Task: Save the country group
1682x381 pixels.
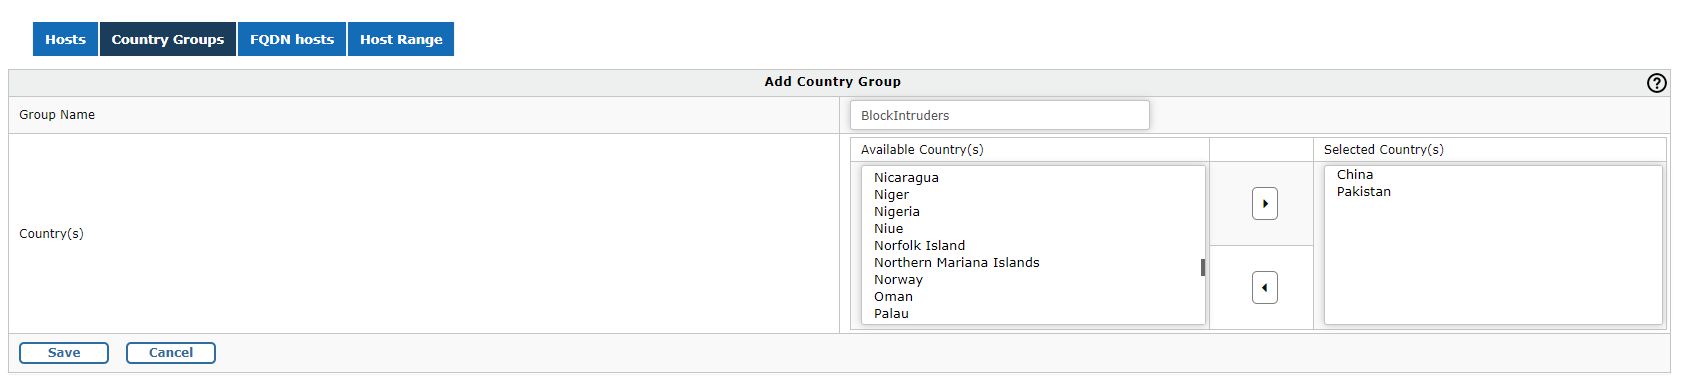Action: 64,353
